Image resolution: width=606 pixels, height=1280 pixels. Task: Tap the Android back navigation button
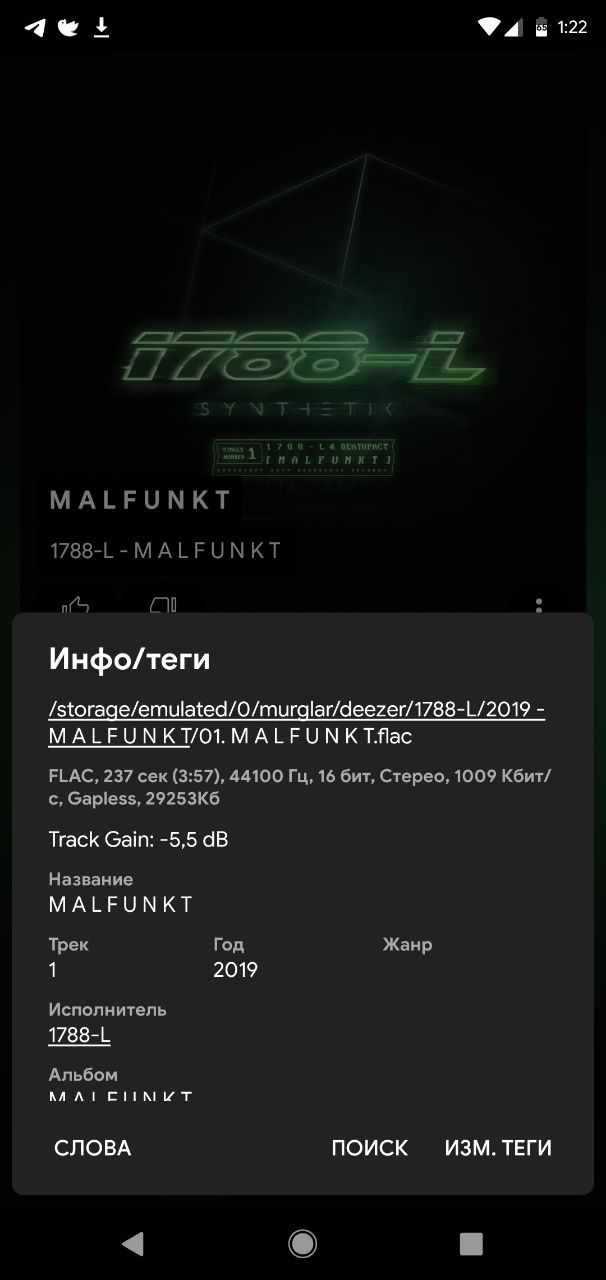click(x=132, y=1243)
